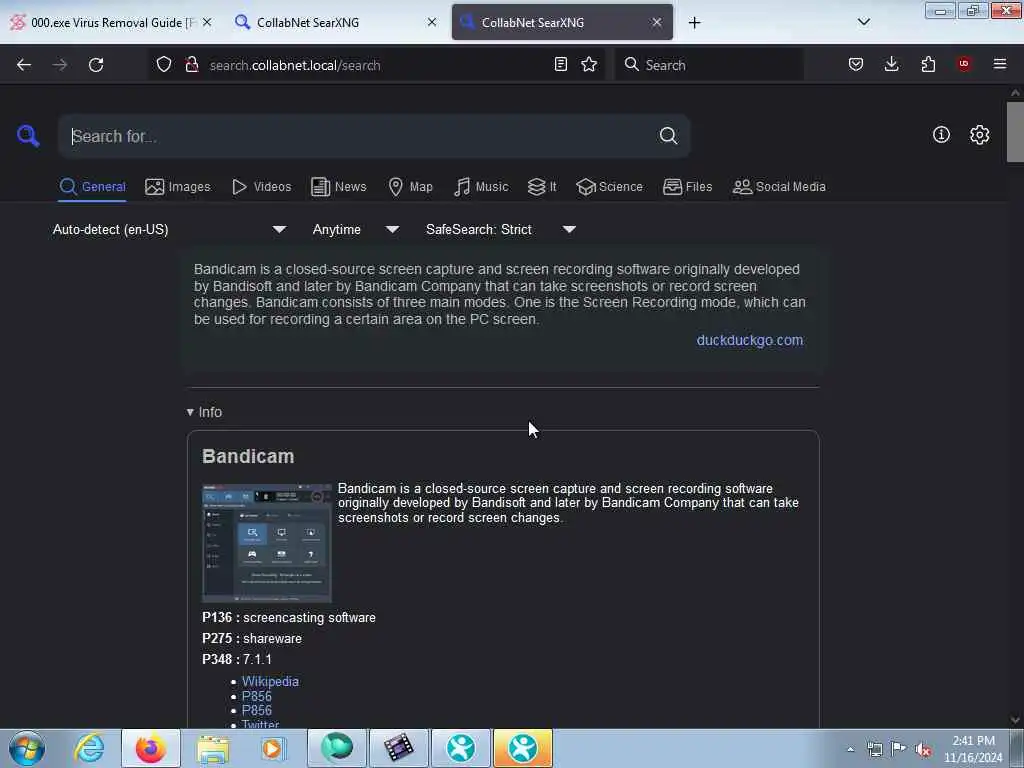Open the Firefox hamburger menu
This screenshot has width=1024, height=768.
coord(1000,64)
